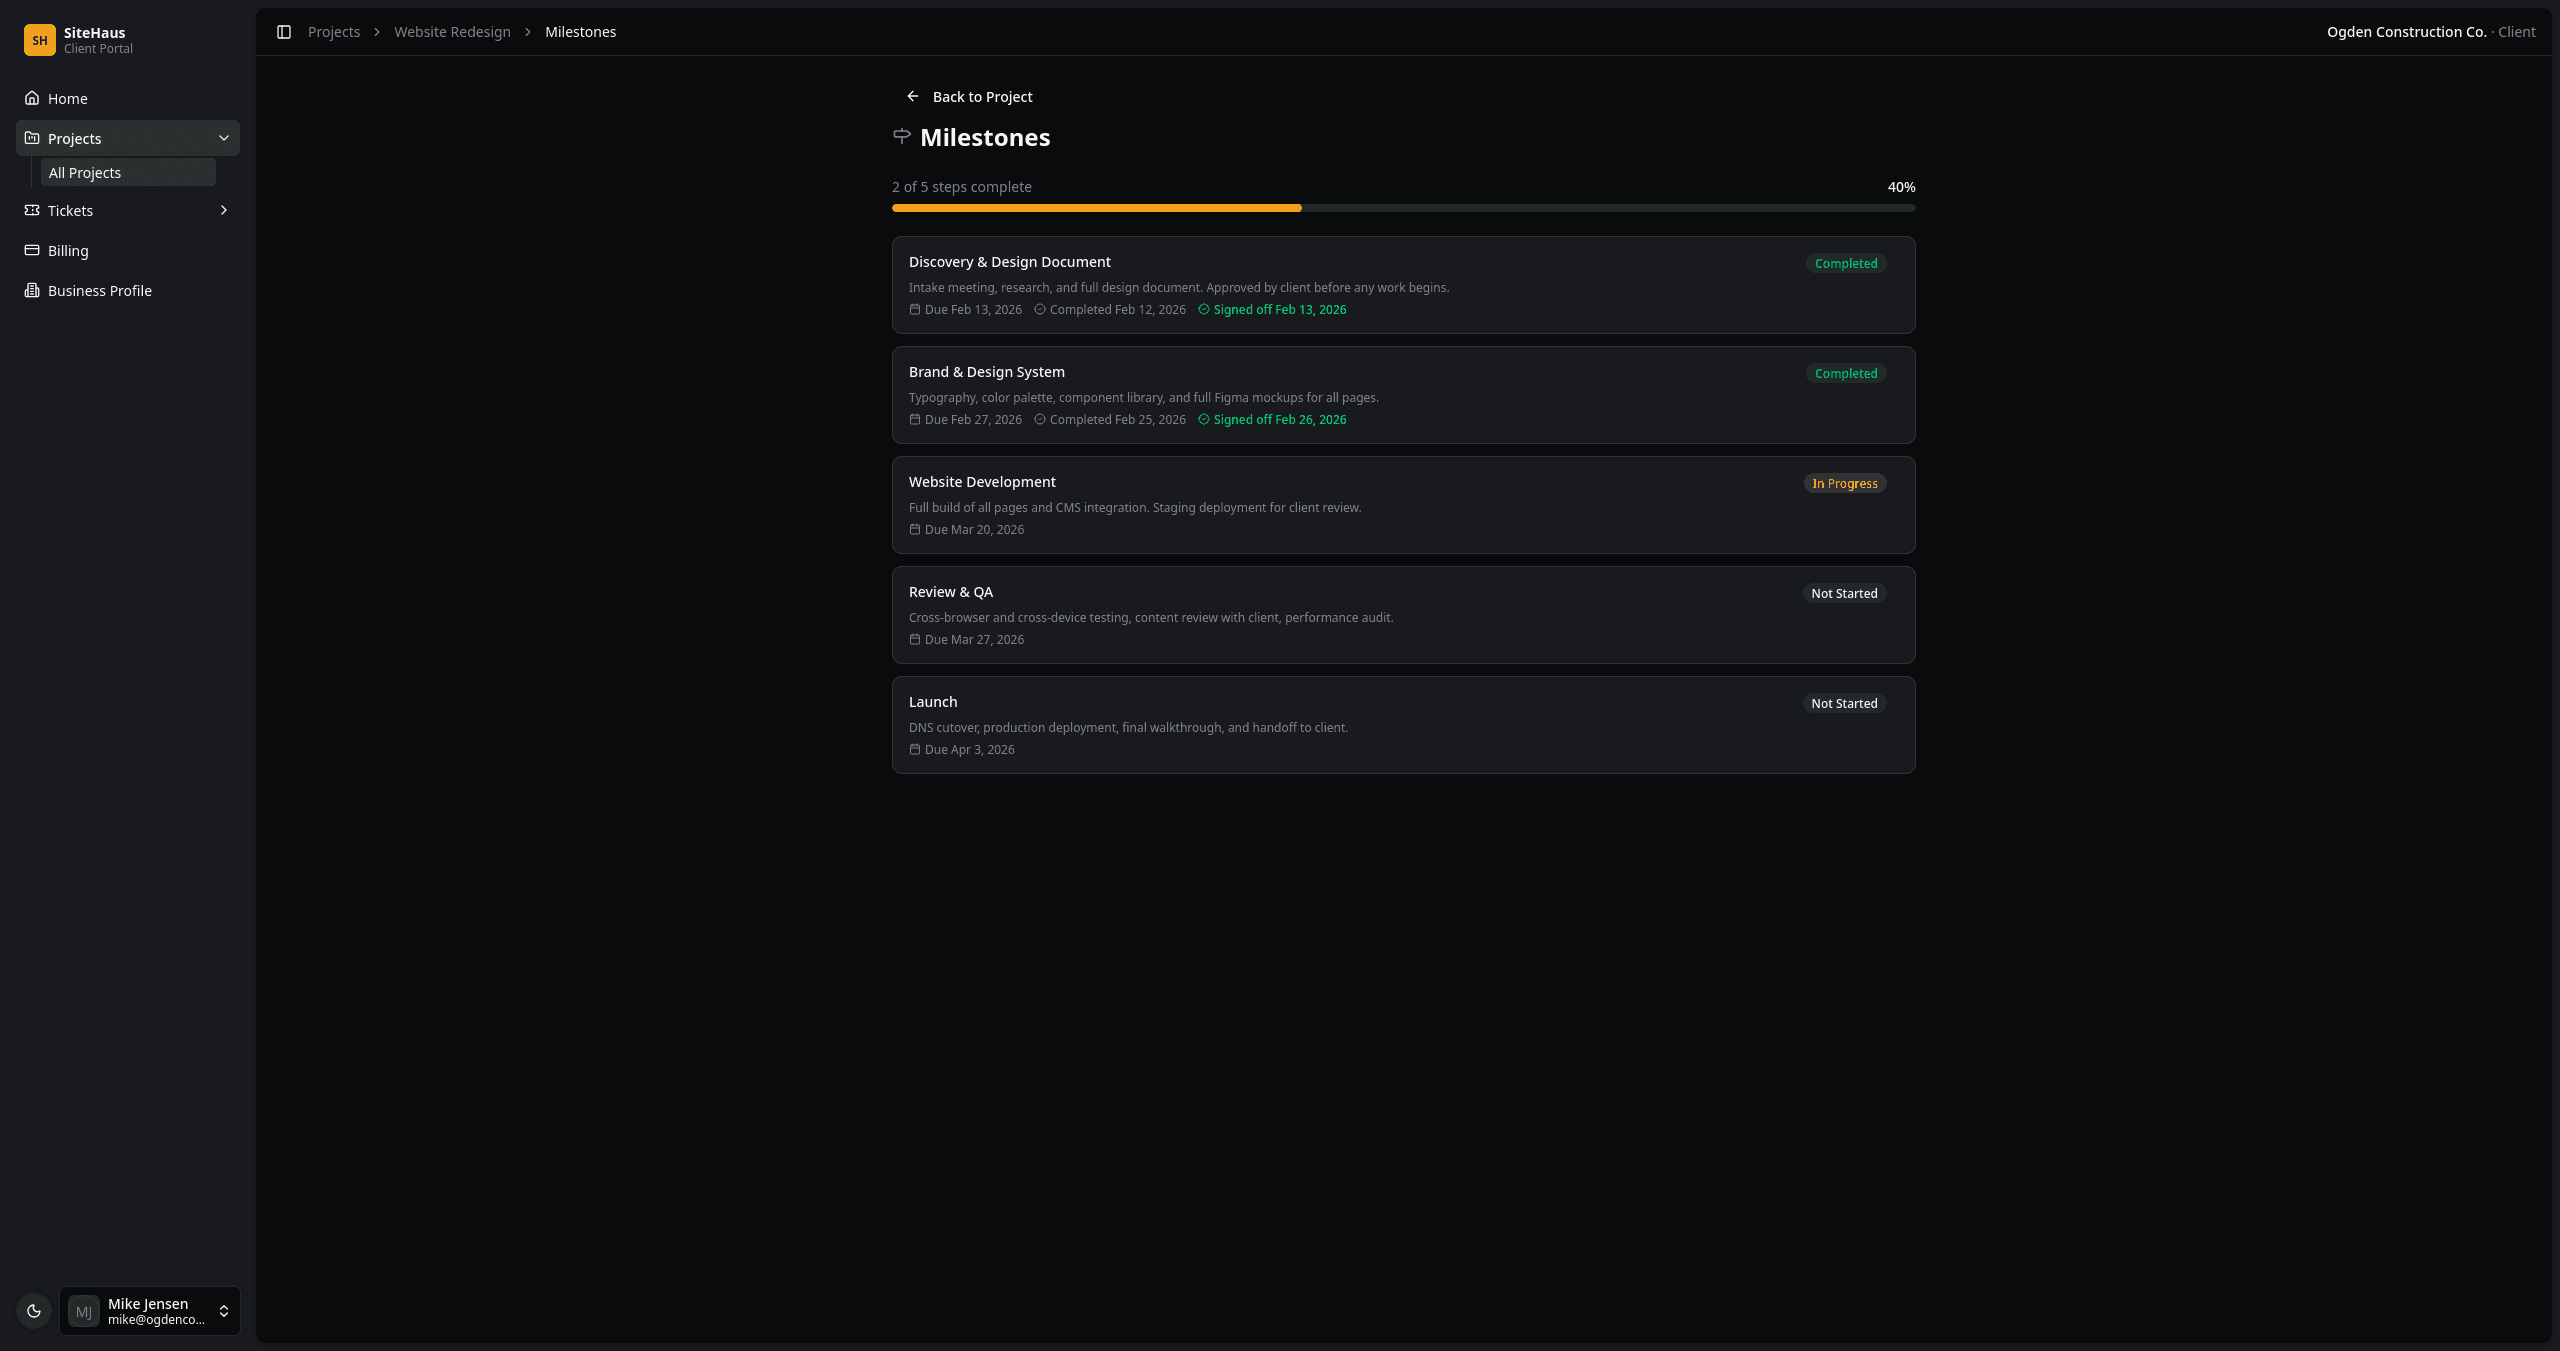Click the milestone flag icon beside Milestones heading

pos(901,136)
